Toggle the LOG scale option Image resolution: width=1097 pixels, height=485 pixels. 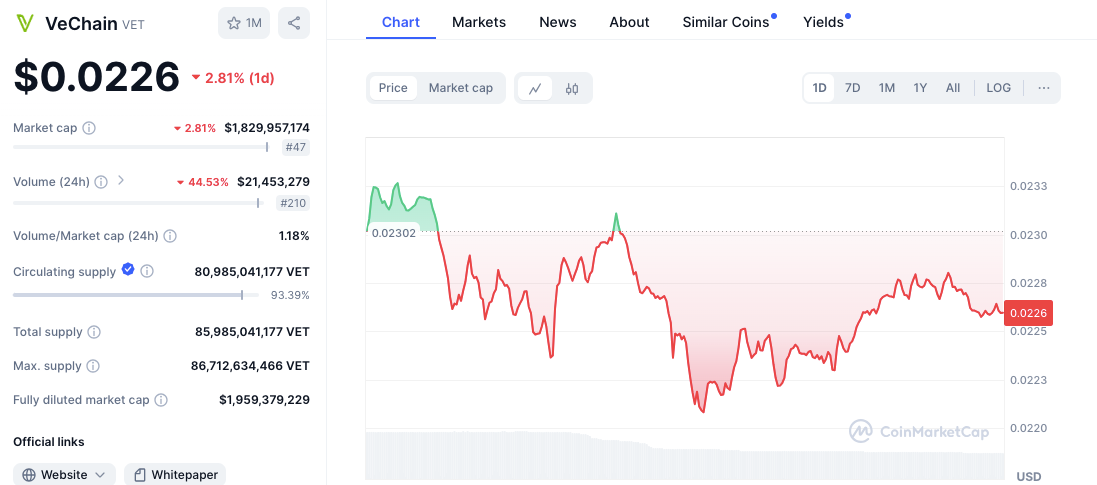(998, 88)
